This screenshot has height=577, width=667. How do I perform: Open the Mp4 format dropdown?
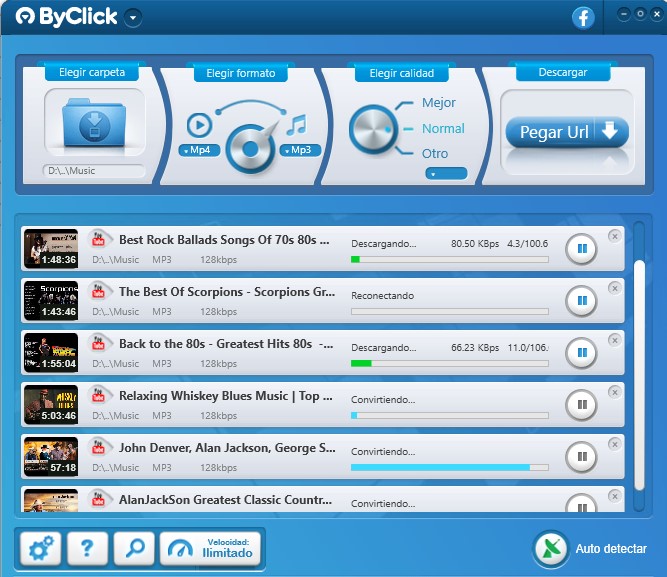pos(200,150)
